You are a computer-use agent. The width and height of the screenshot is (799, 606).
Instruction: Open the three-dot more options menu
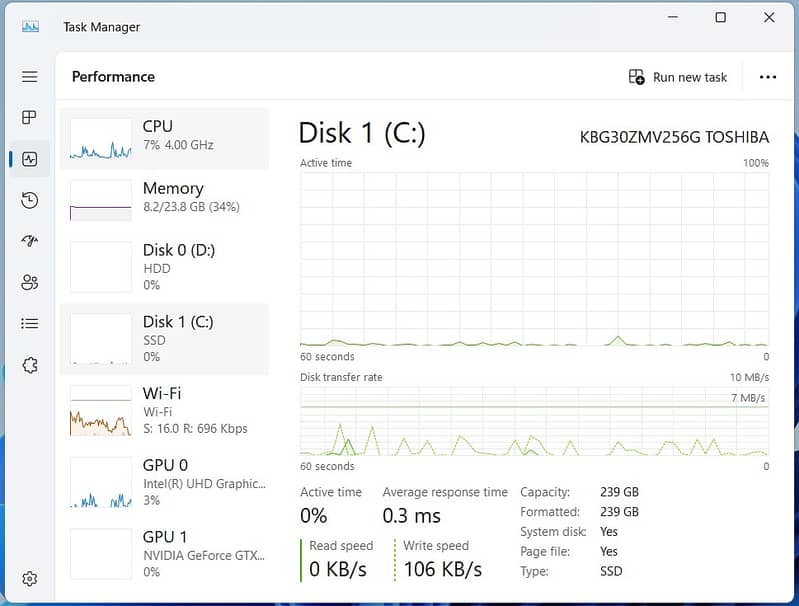coord(768,77)
